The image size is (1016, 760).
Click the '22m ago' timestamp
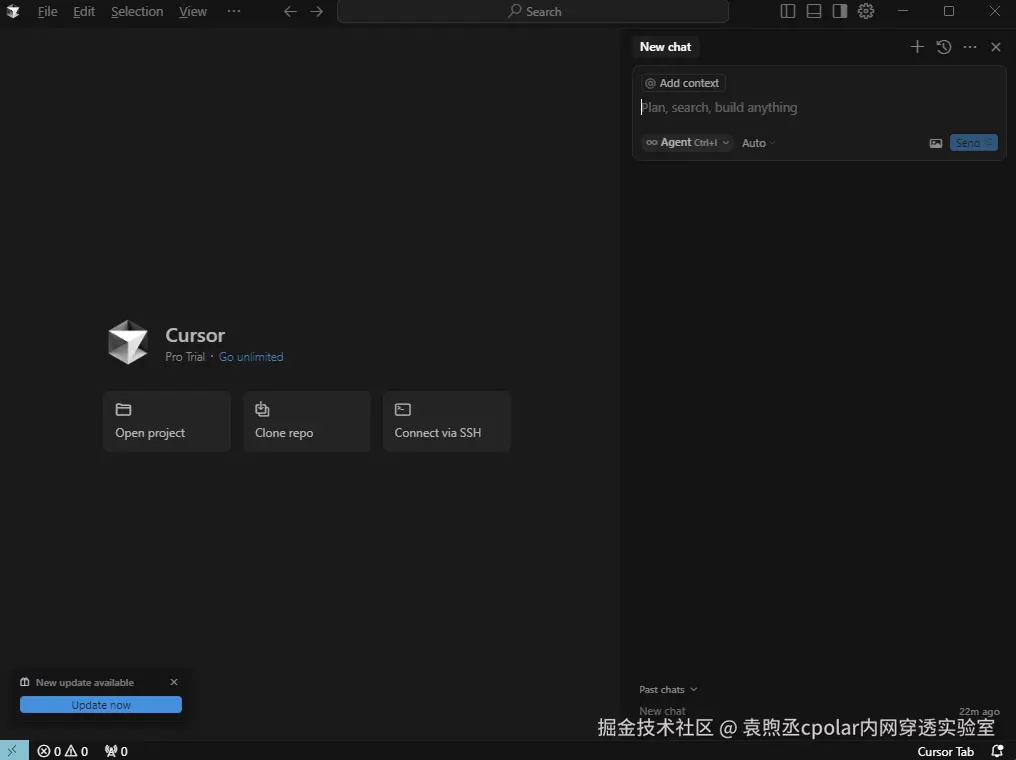(979, 711)
